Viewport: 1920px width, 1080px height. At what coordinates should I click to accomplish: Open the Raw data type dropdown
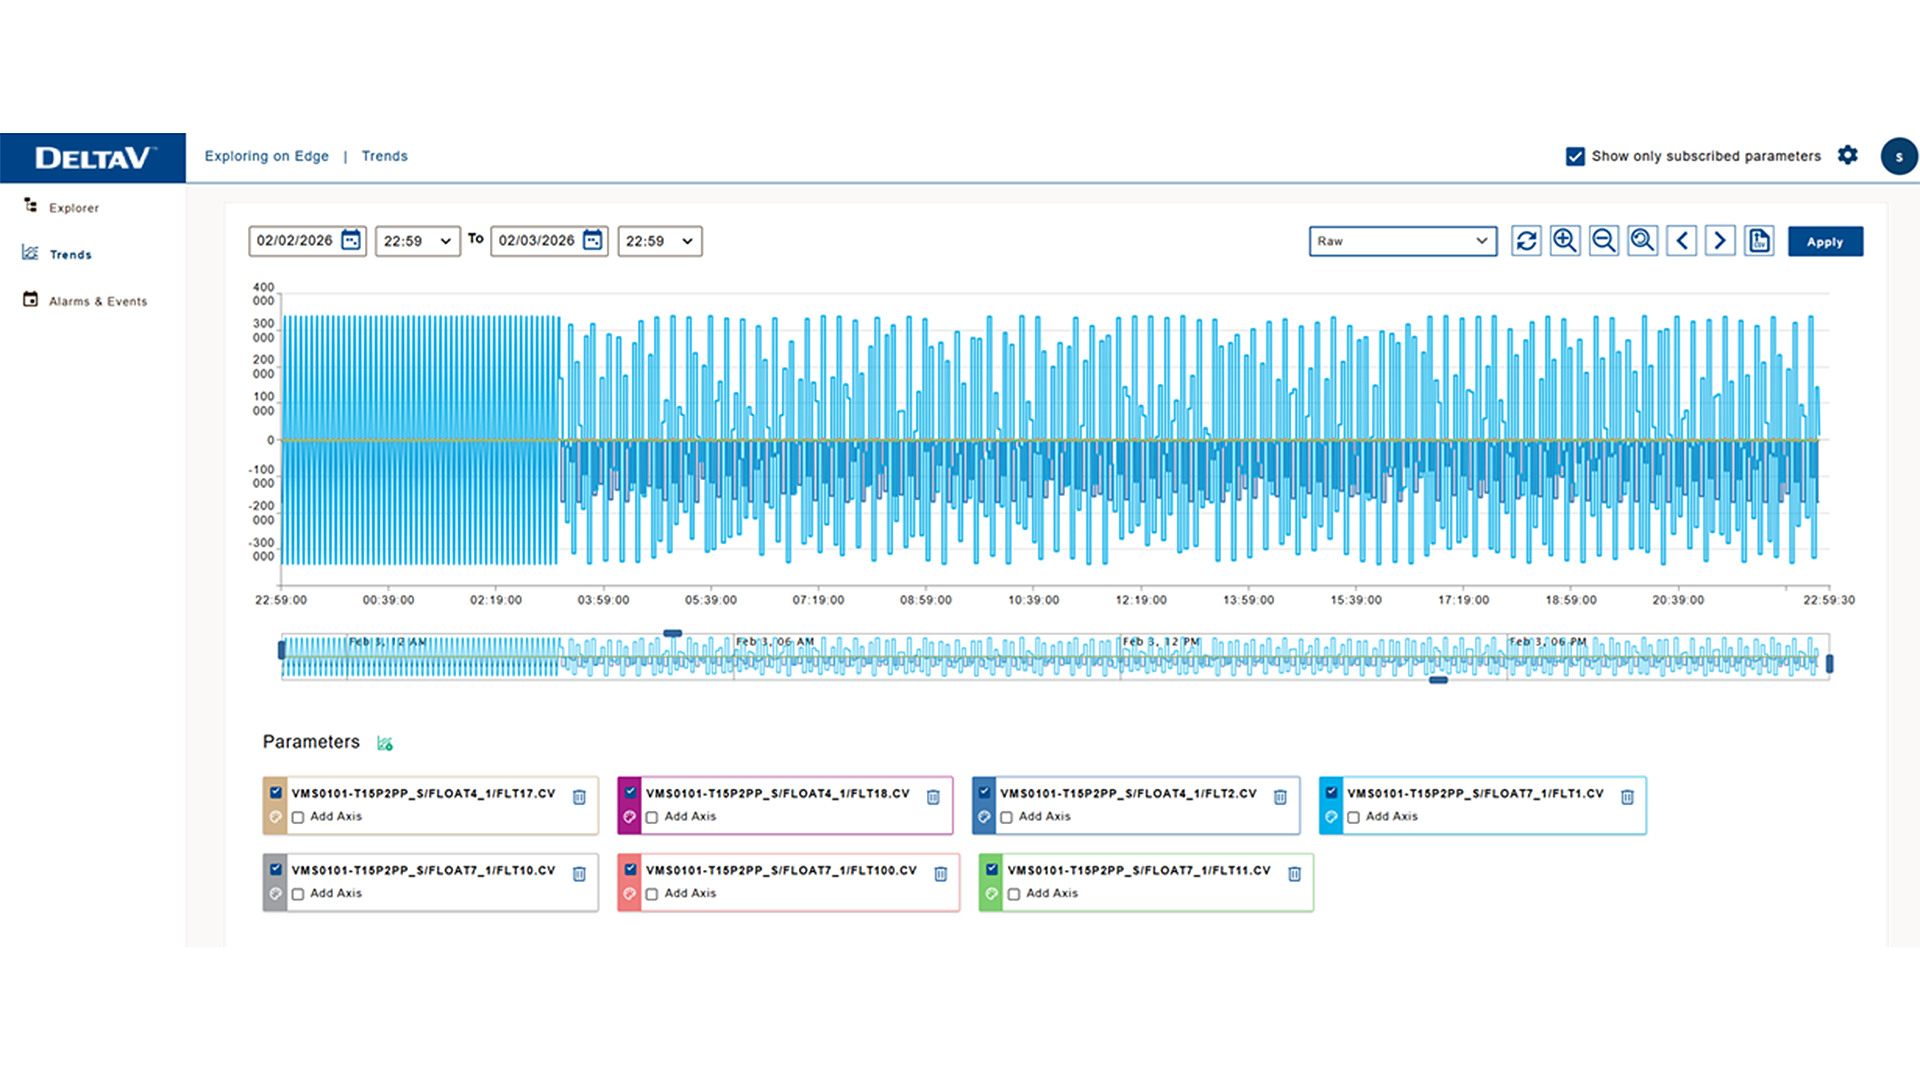[x=1402, y=241]
